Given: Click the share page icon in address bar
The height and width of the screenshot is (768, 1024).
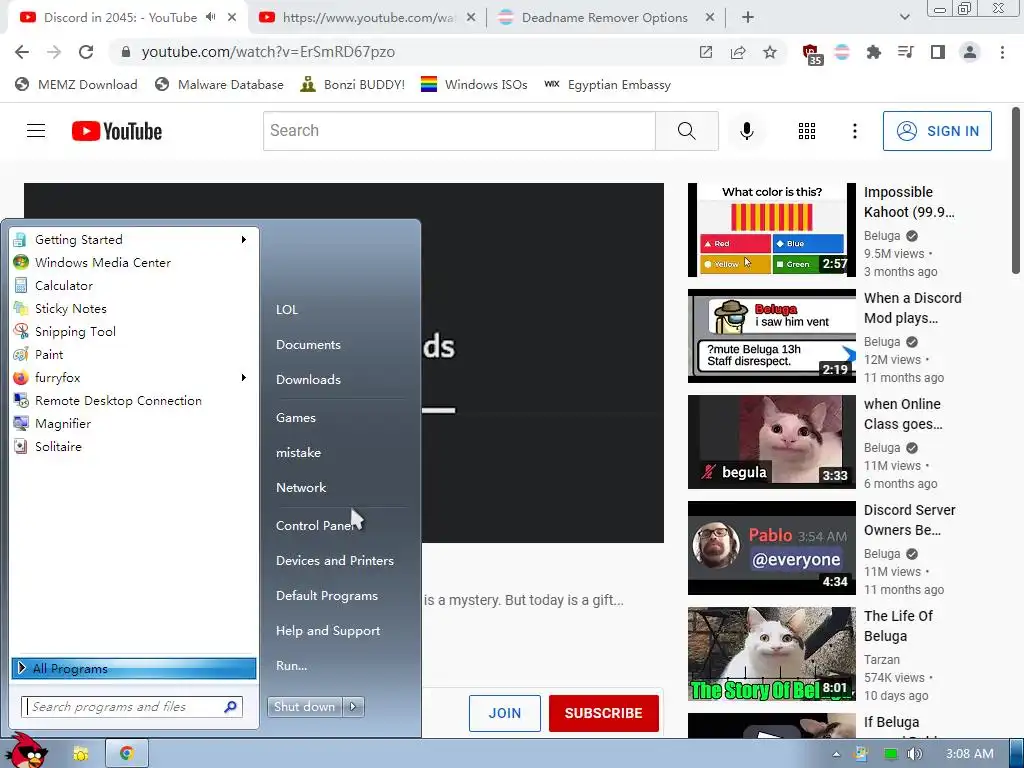Looking at the screenshot, I should click(738, 52).
